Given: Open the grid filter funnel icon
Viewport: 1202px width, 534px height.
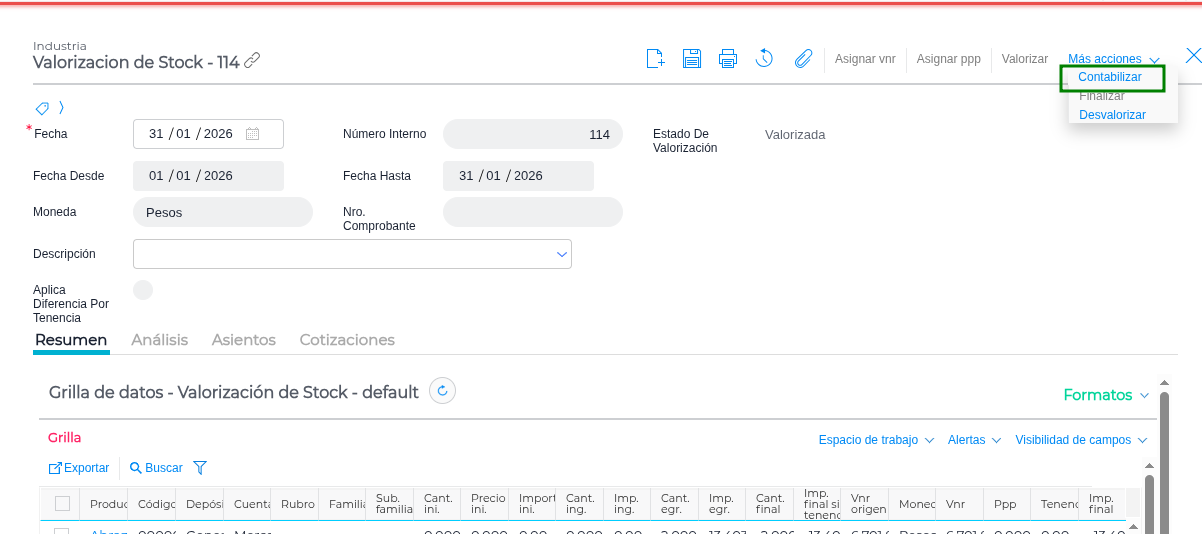Looking at the screenshot, I should pyautogui.click(x=200, y=467).
